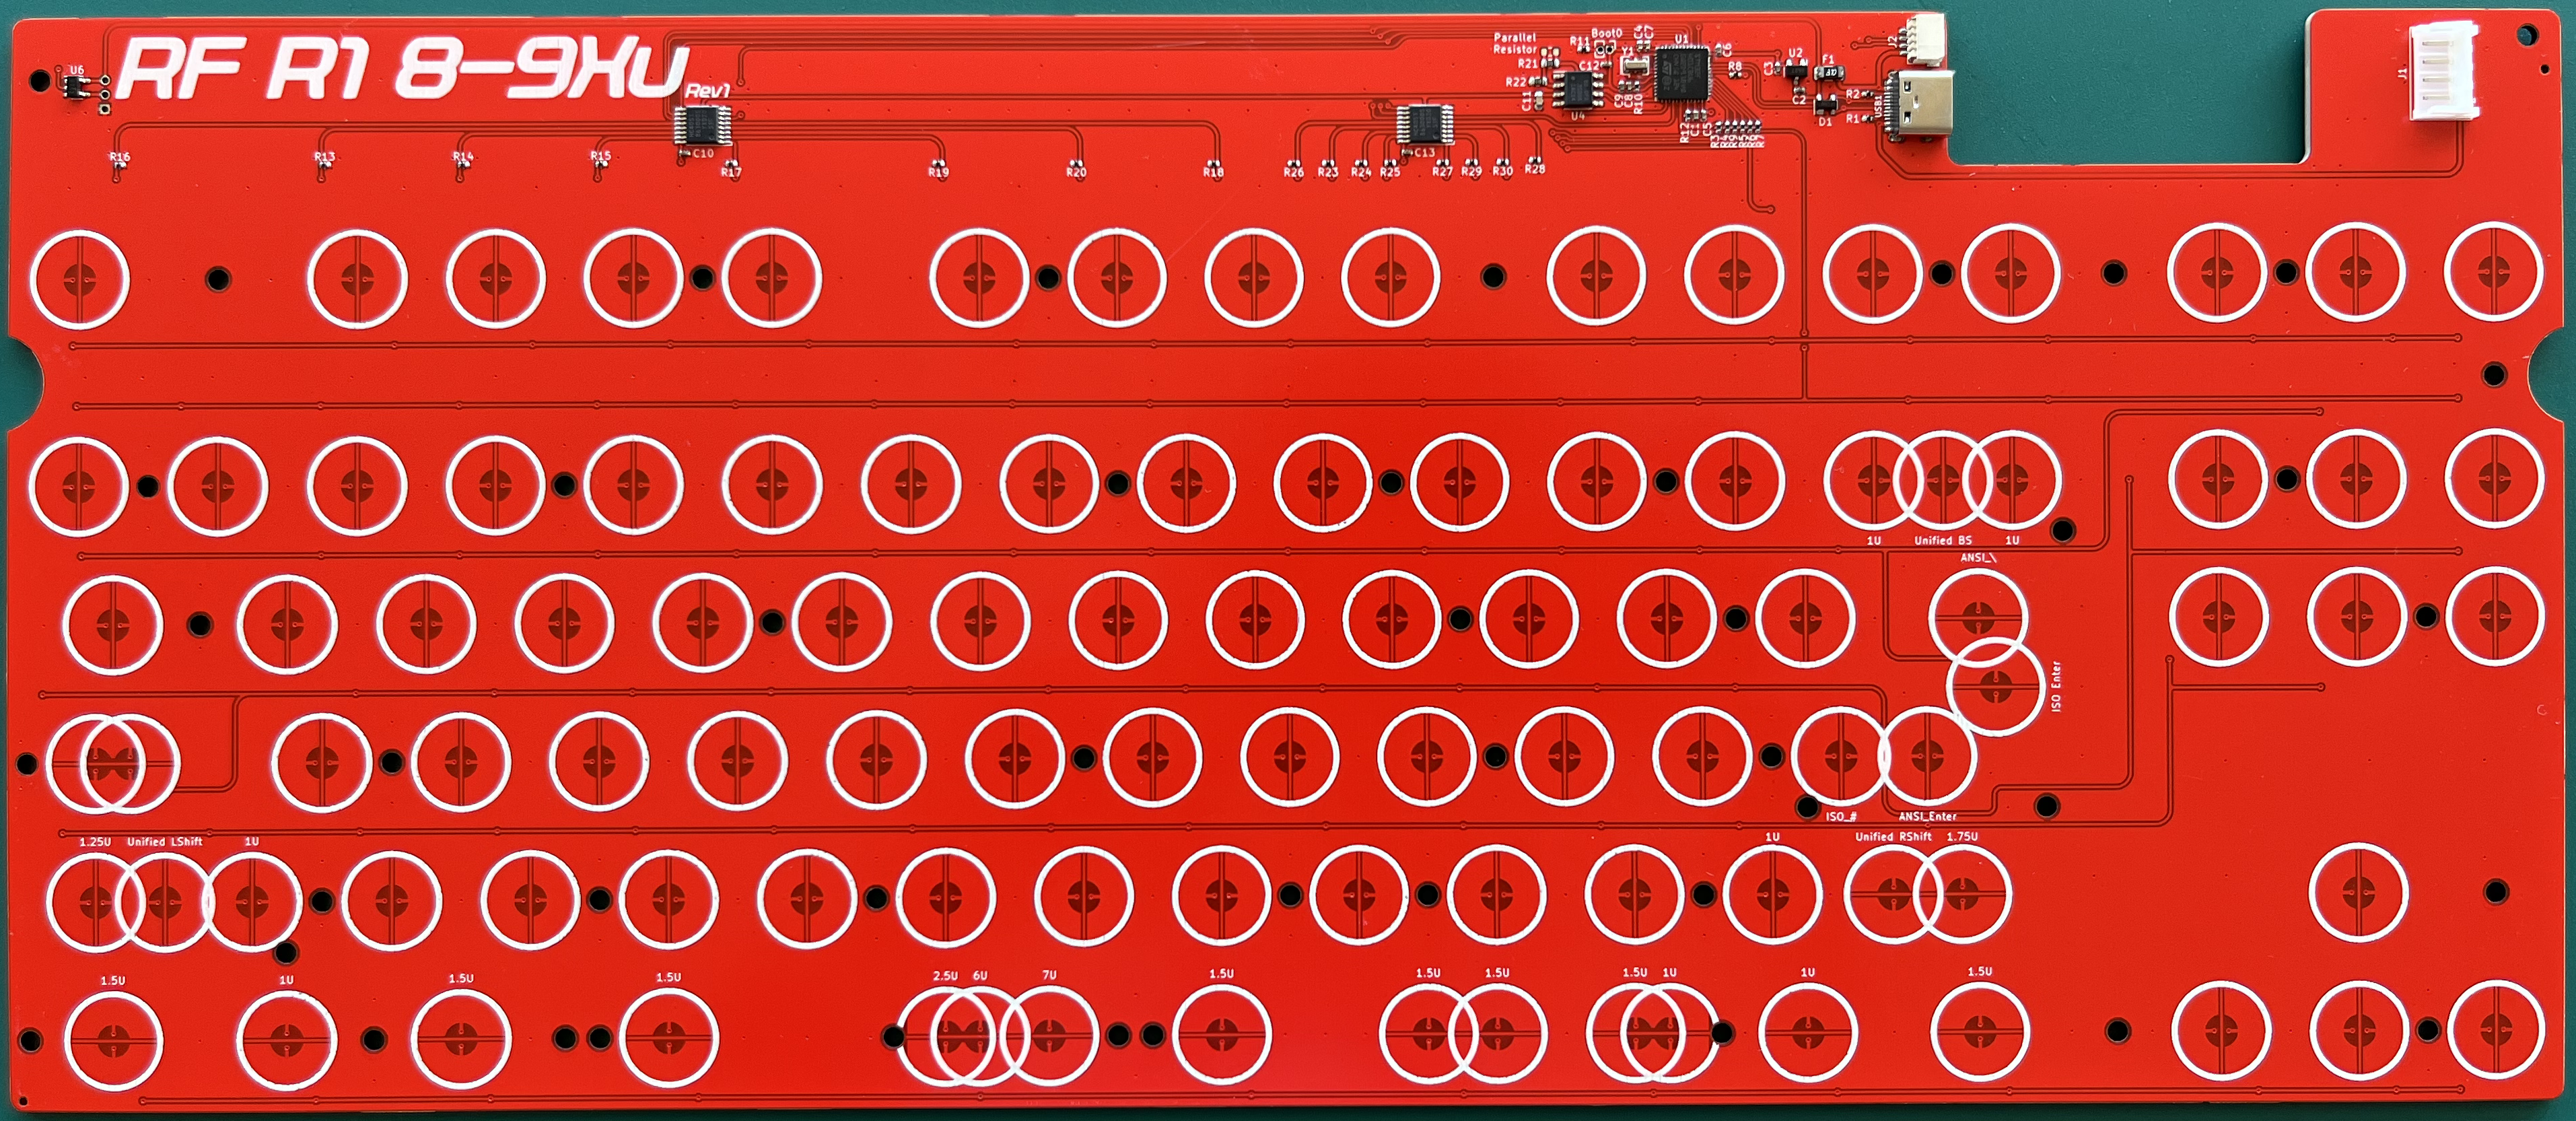Viewport: 2576px width, 1121px height.
Task: Click the U1 STM32 microcontroller
Action: coord(1683,74)
